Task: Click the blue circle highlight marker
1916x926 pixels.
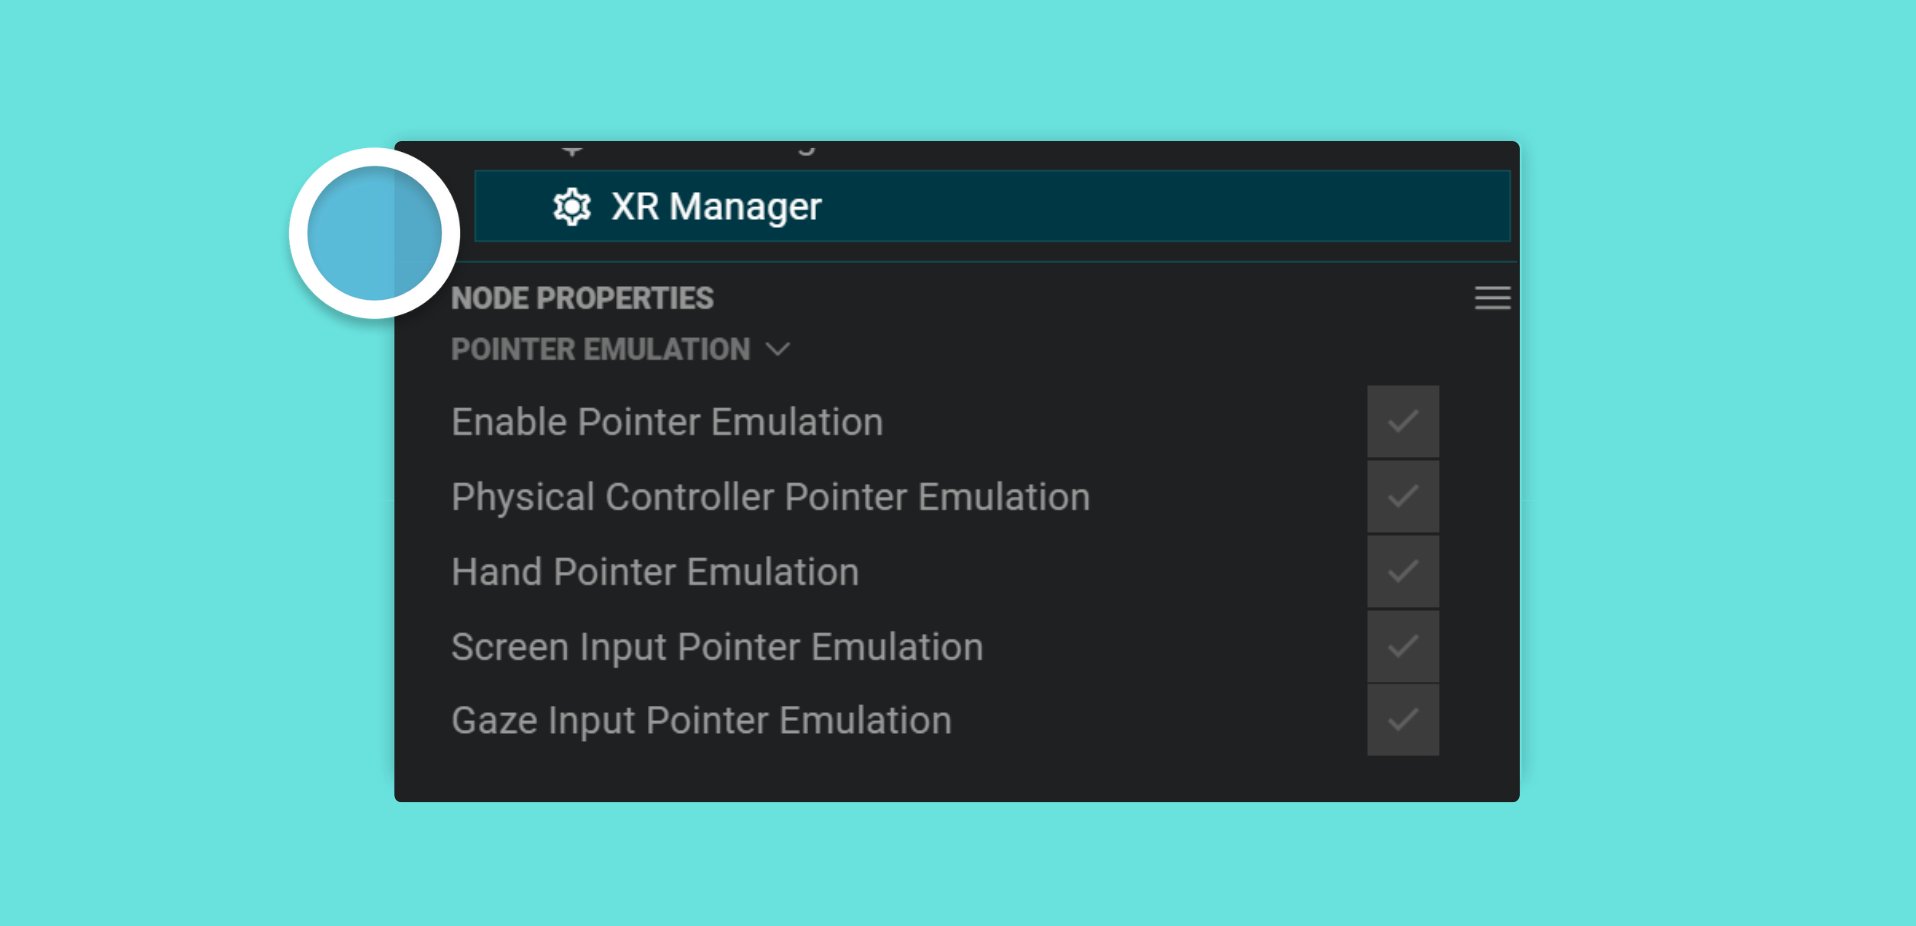Action: pyautogui.click(x=375, y=233)
